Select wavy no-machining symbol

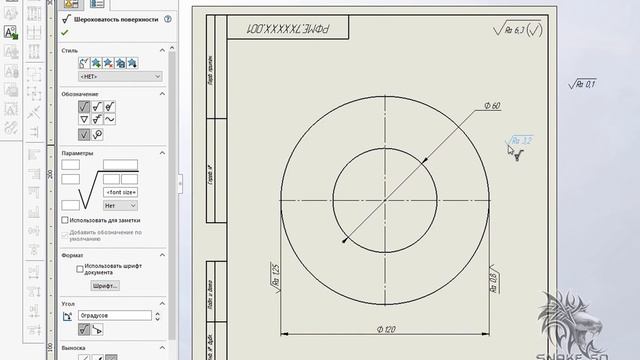[x=109, y=119]
